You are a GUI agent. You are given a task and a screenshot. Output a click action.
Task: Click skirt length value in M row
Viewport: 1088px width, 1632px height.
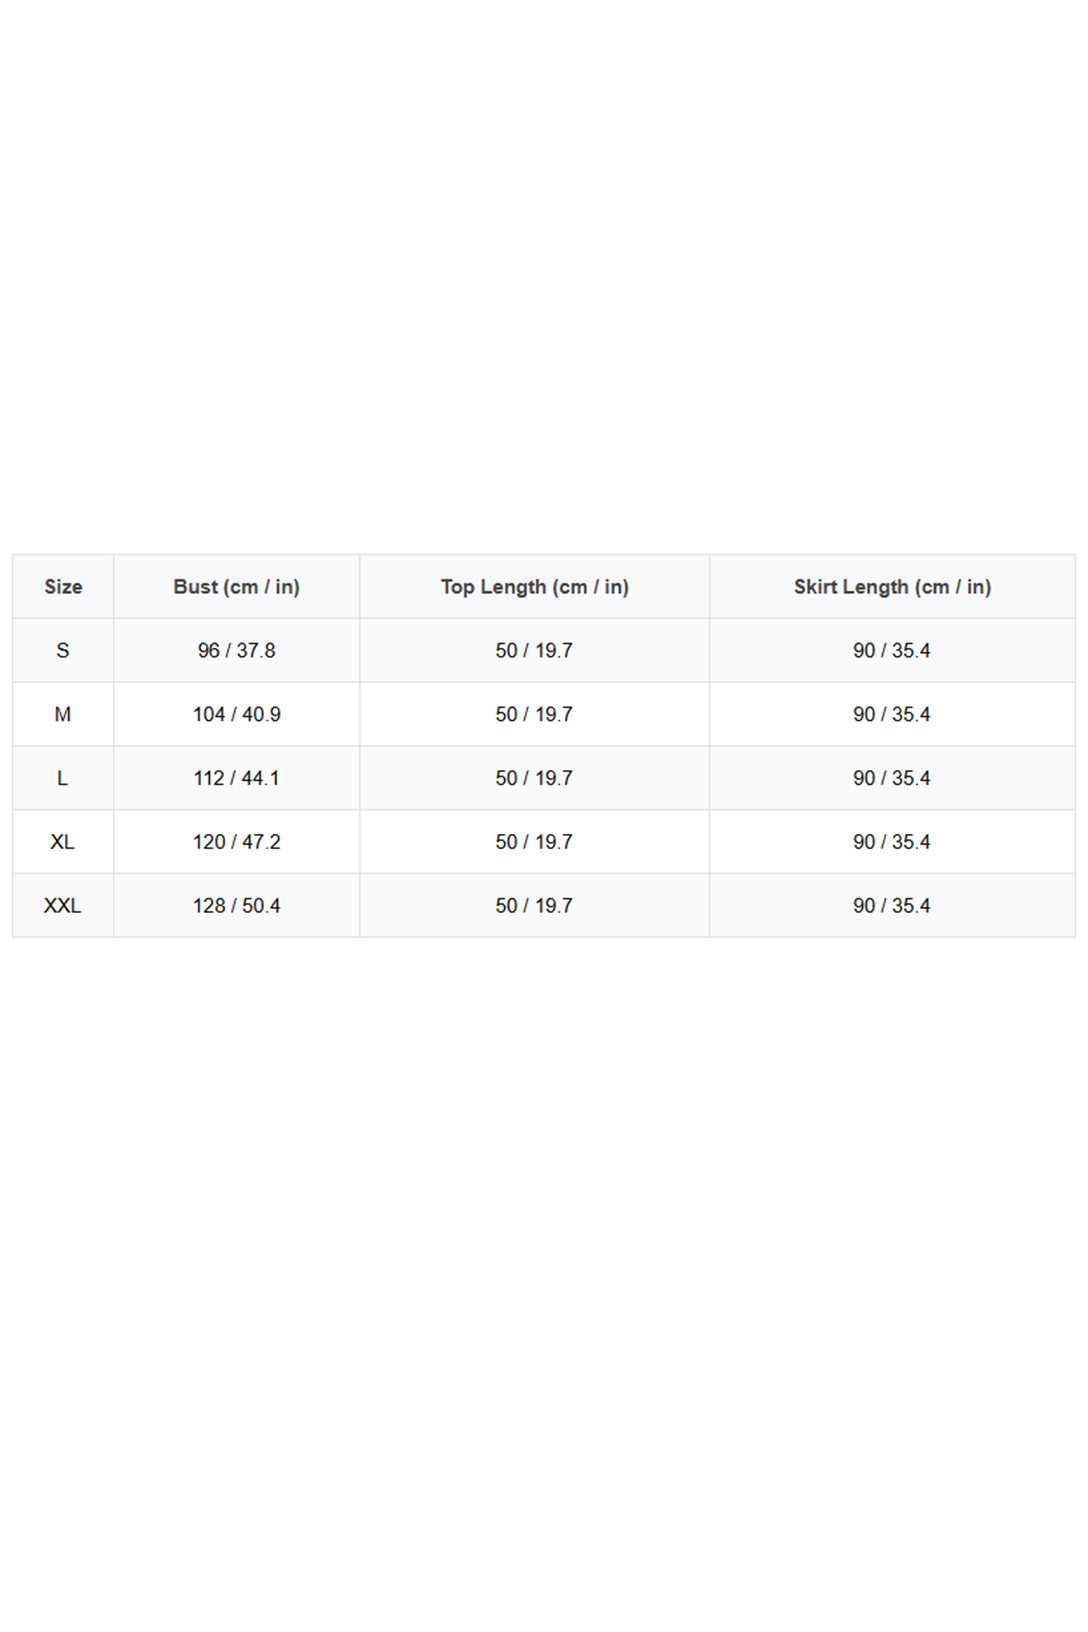892,715
